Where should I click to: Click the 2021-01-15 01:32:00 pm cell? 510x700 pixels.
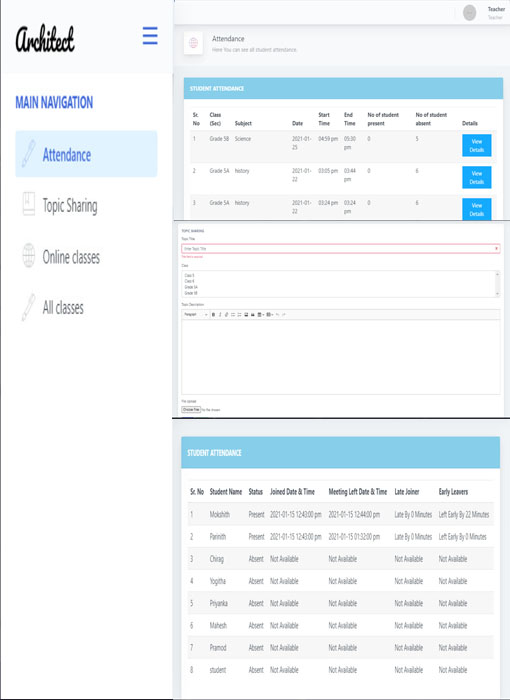[354, 537]
